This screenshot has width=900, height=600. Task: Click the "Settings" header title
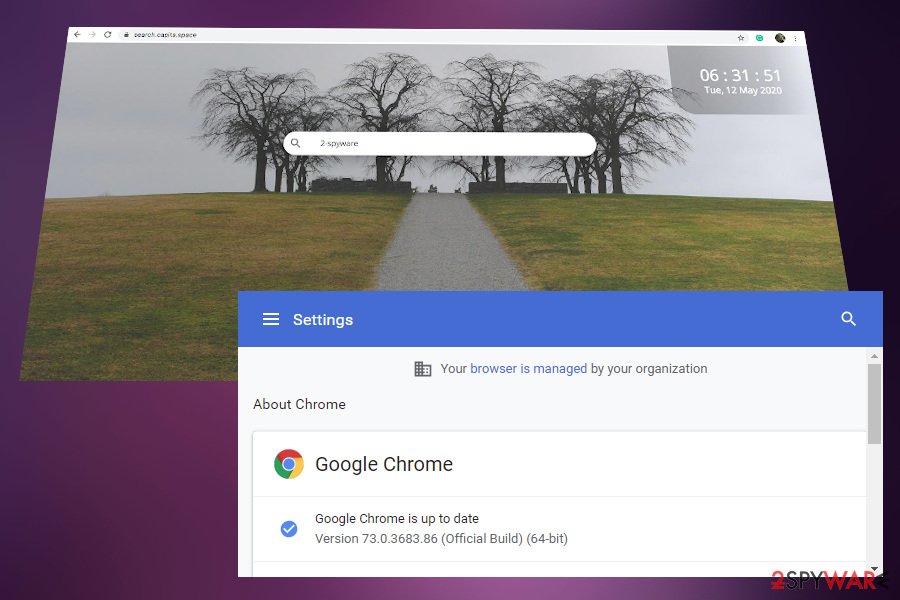coord(323,320)
